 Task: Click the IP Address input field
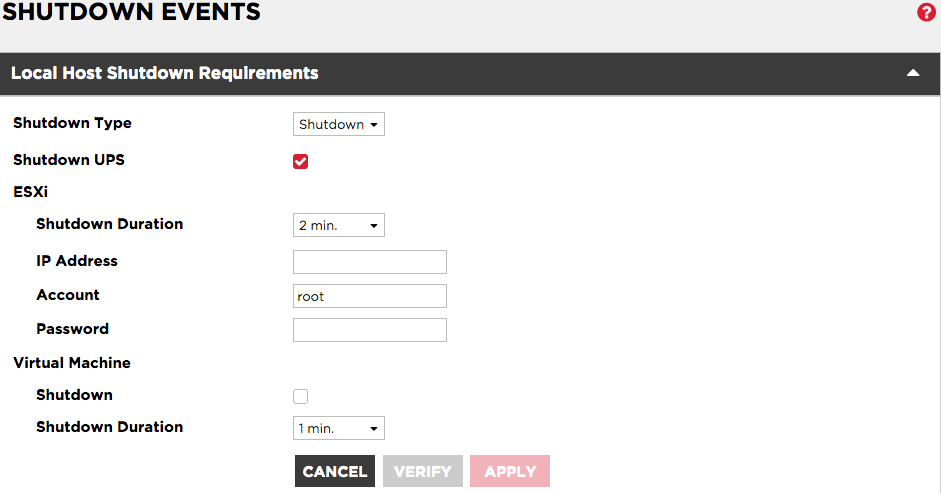[369, 262]
